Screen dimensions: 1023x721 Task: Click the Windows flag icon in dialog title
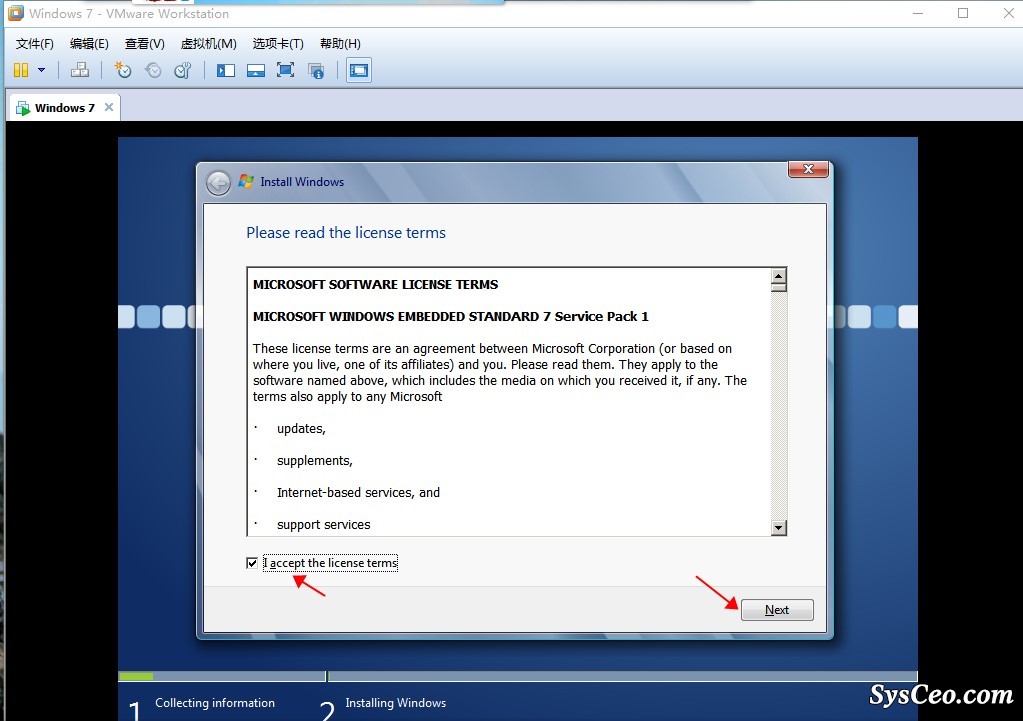[246, 181]
